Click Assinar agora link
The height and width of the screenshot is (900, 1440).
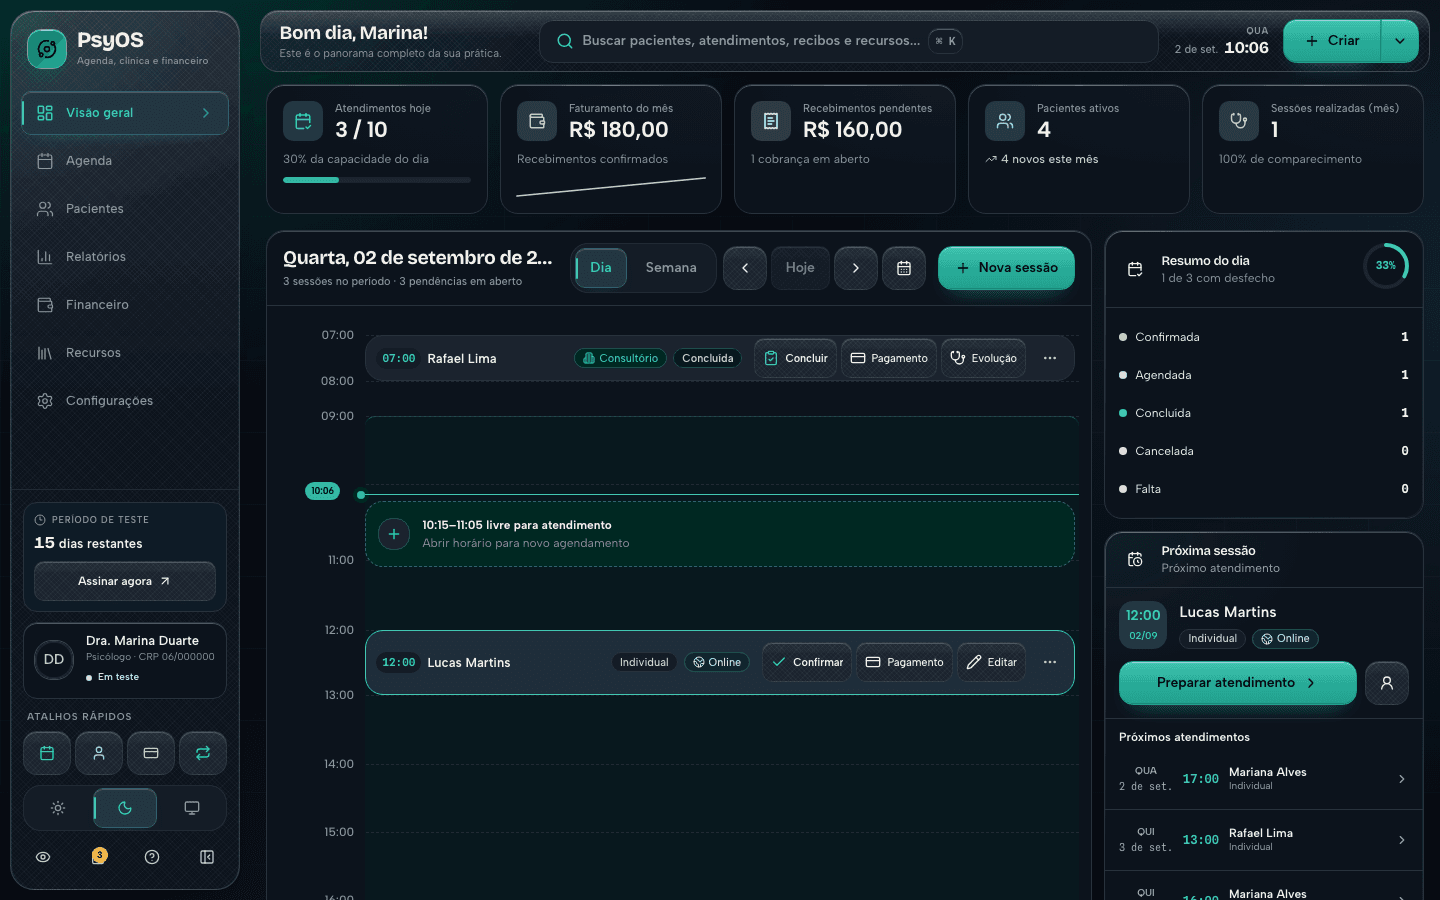coord(125,581)
